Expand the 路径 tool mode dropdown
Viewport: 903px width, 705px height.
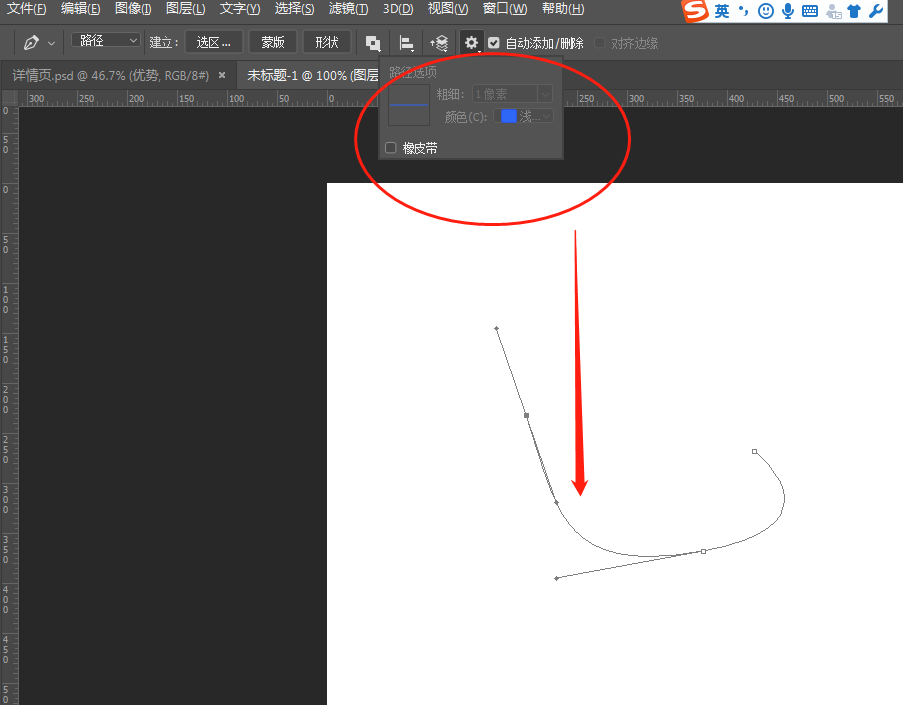click(106, 41)
